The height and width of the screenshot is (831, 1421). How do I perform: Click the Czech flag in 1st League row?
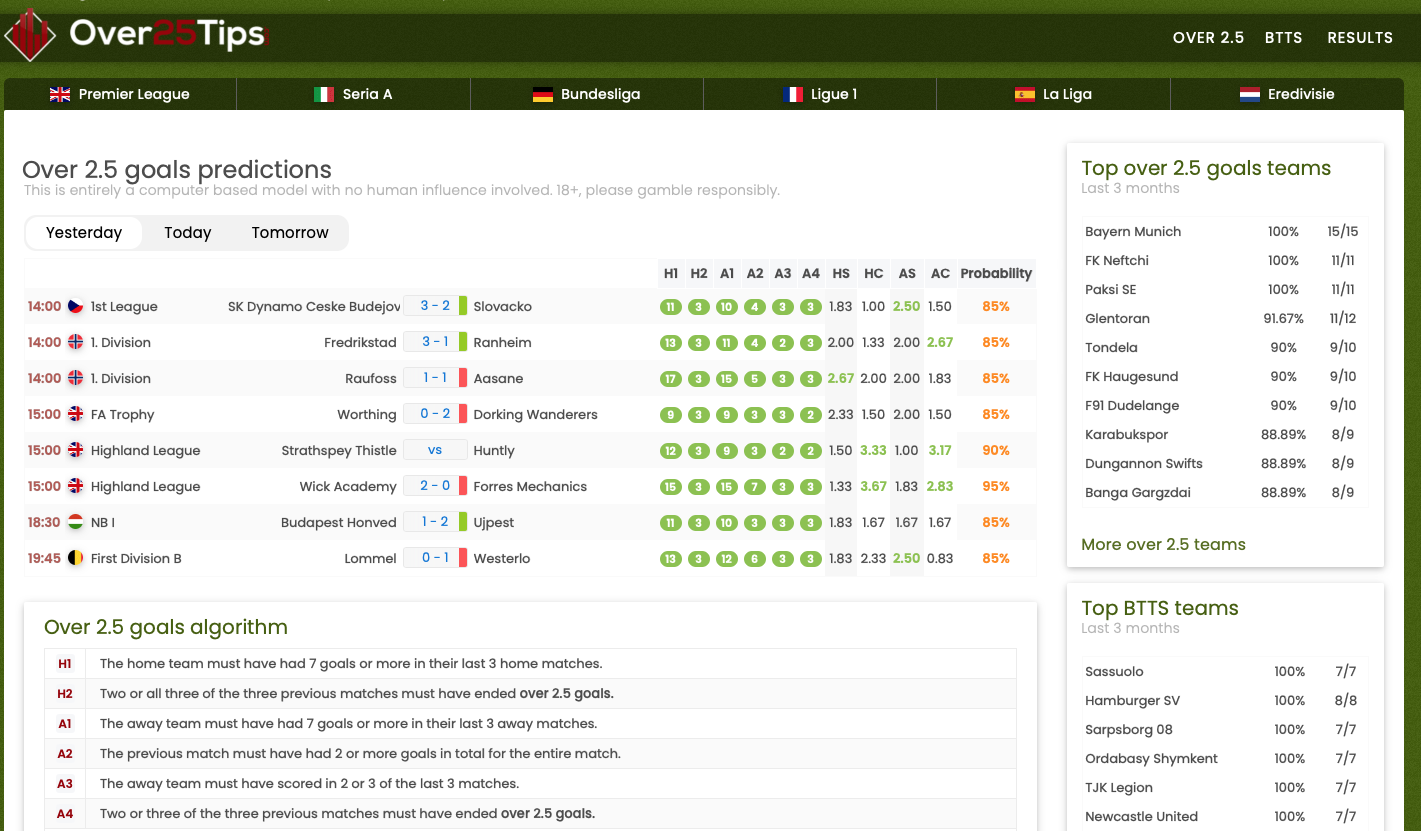point(75,306)
